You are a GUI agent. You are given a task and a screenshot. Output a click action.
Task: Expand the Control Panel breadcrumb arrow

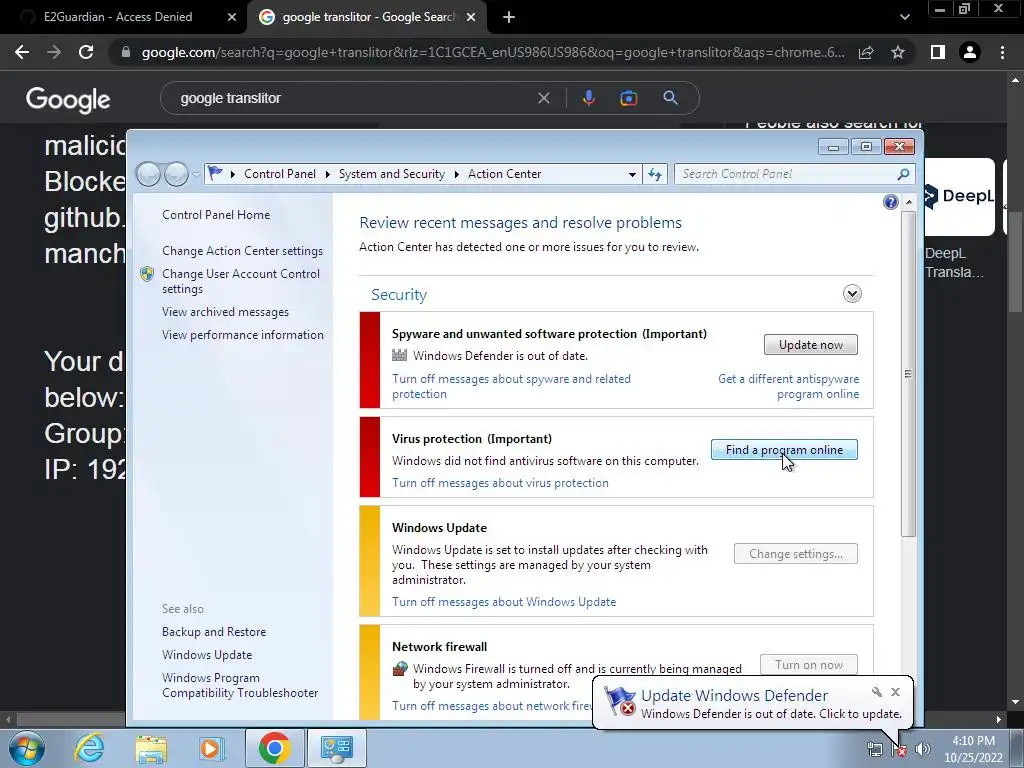point(328,174)
